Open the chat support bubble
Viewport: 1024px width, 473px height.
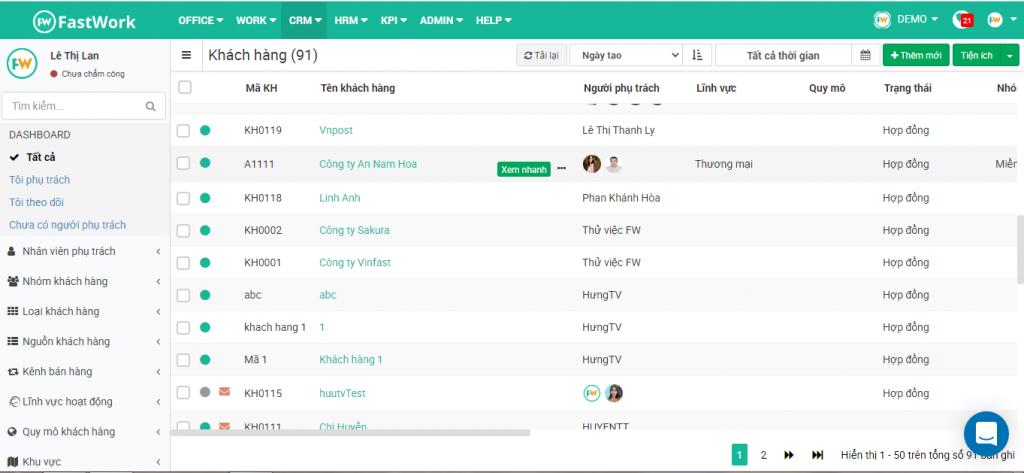pyautogui.click(x=986, y=433)
